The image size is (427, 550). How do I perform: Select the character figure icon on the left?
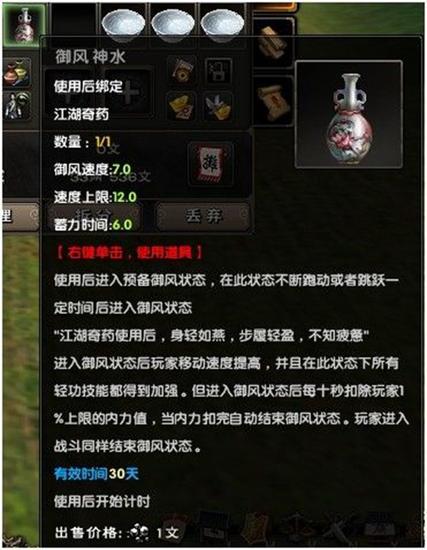(17, 105)
